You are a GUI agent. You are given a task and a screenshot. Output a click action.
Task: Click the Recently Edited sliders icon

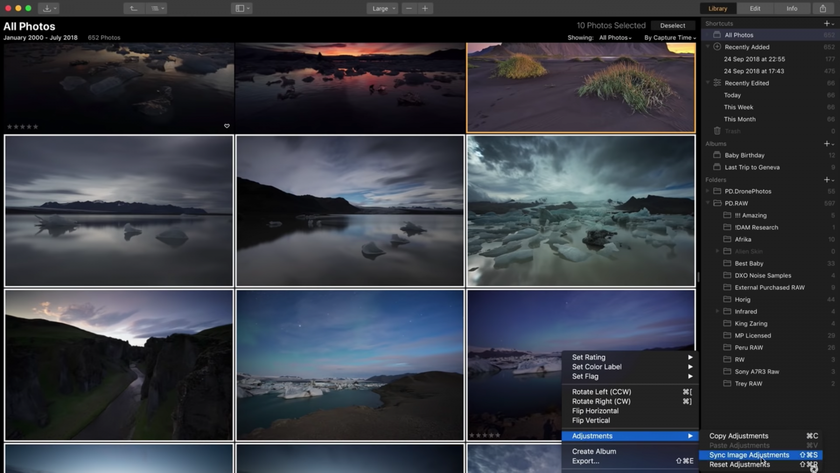[717, 83]
